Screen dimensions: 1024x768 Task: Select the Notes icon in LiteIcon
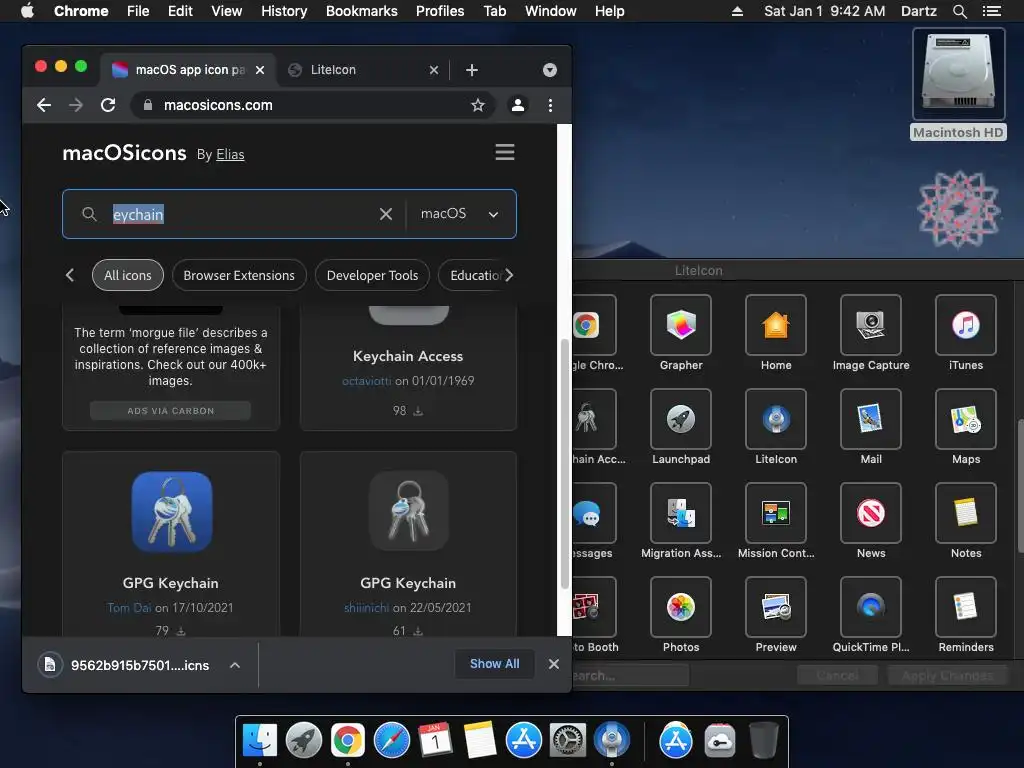point(966,513)
